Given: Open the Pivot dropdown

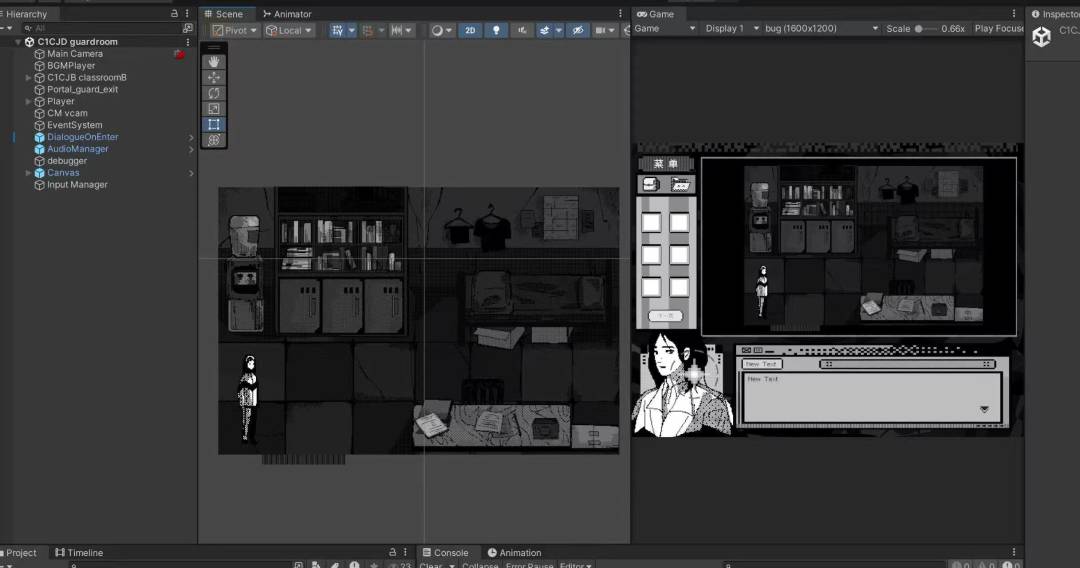Looking at the screenshot, I should coord(235,31).
